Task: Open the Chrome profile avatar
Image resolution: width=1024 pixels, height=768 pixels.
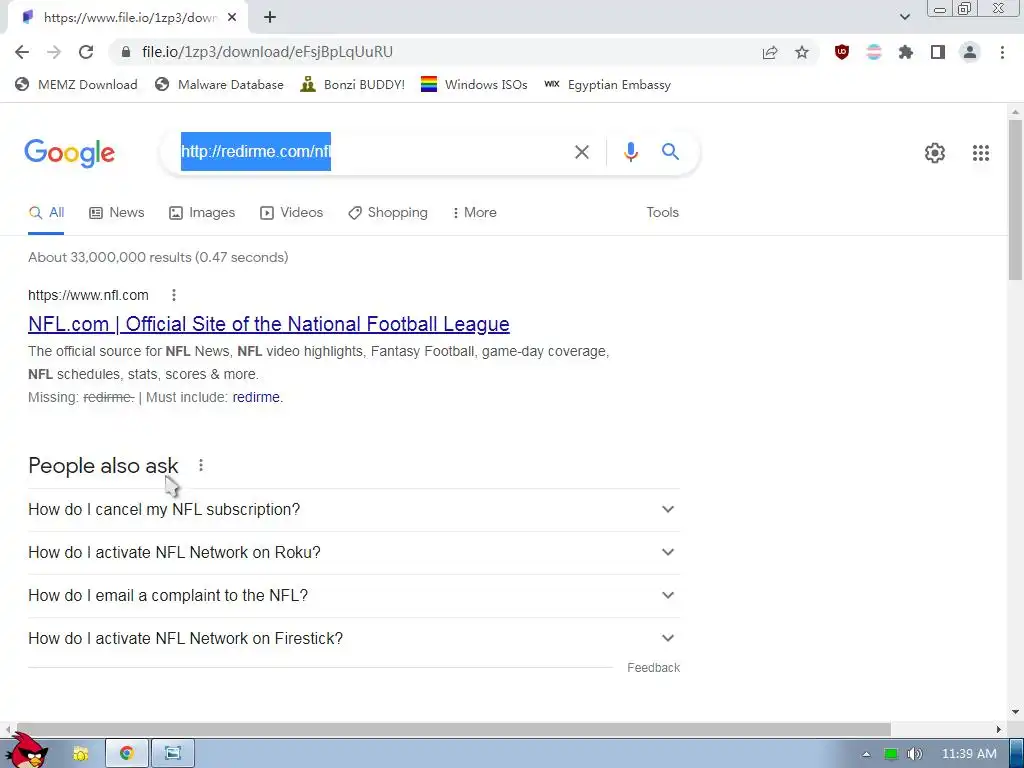Action: tap(970, 52)
